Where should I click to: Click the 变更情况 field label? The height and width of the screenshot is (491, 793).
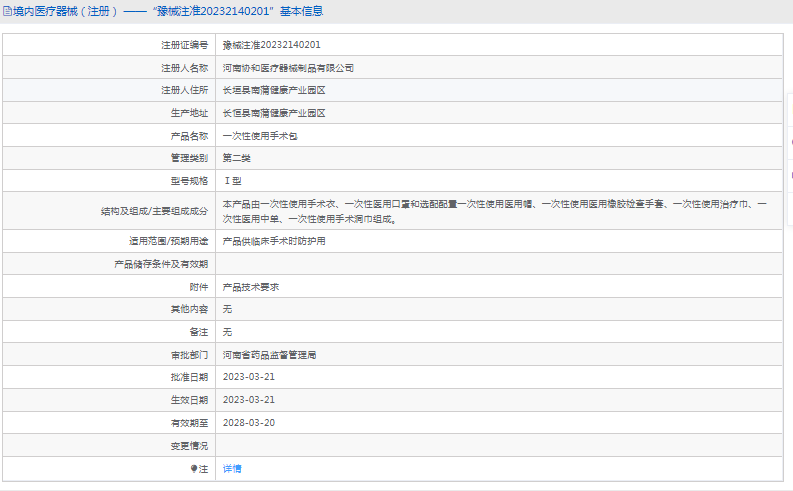(x=189, y=446)
